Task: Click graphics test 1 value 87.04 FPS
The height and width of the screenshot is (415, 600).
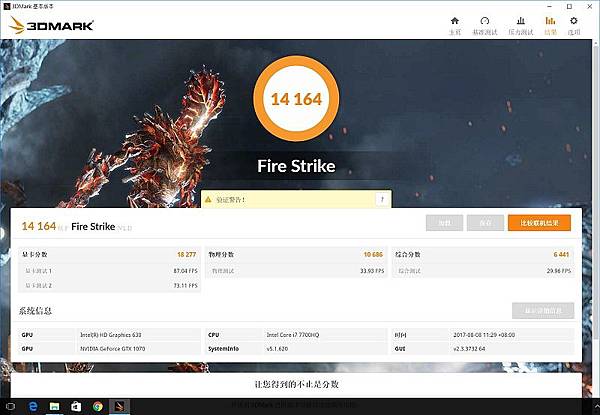Action: (x=186, y=271)
